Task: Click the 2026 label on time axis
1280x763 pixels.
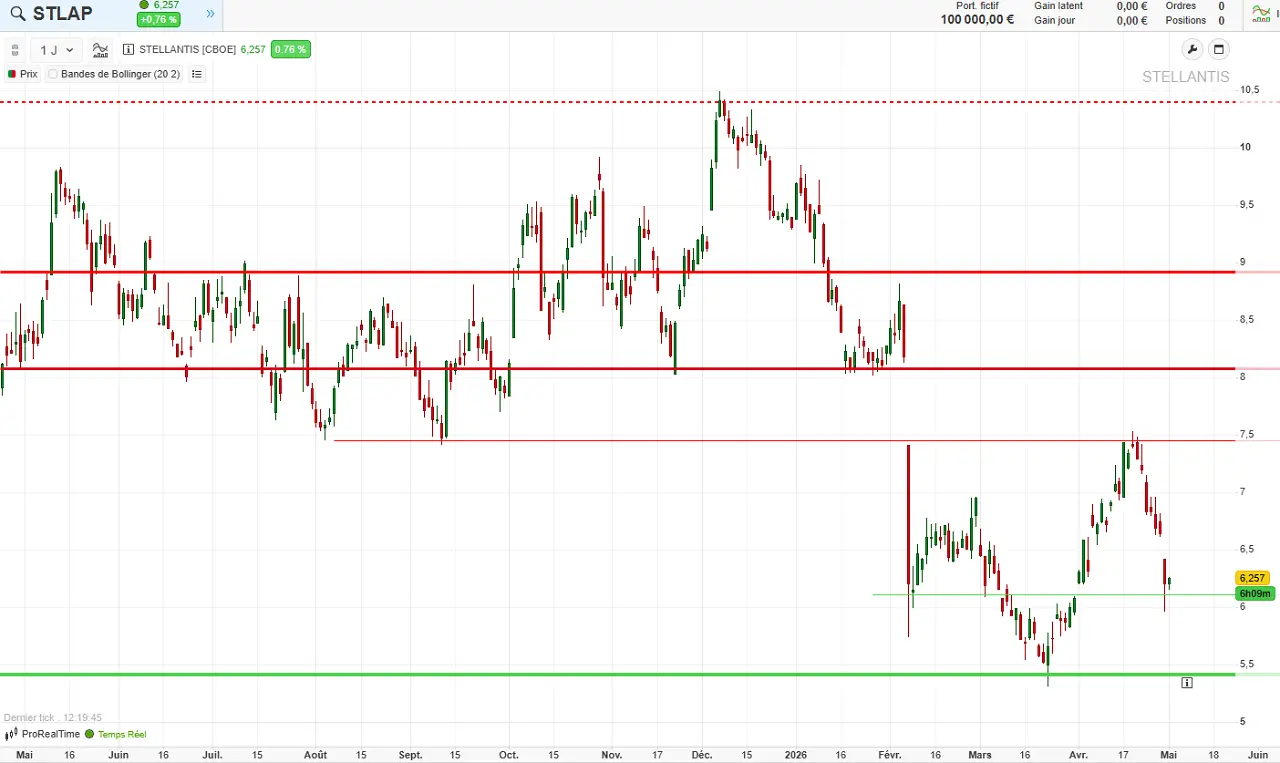Action: point(796,755)
